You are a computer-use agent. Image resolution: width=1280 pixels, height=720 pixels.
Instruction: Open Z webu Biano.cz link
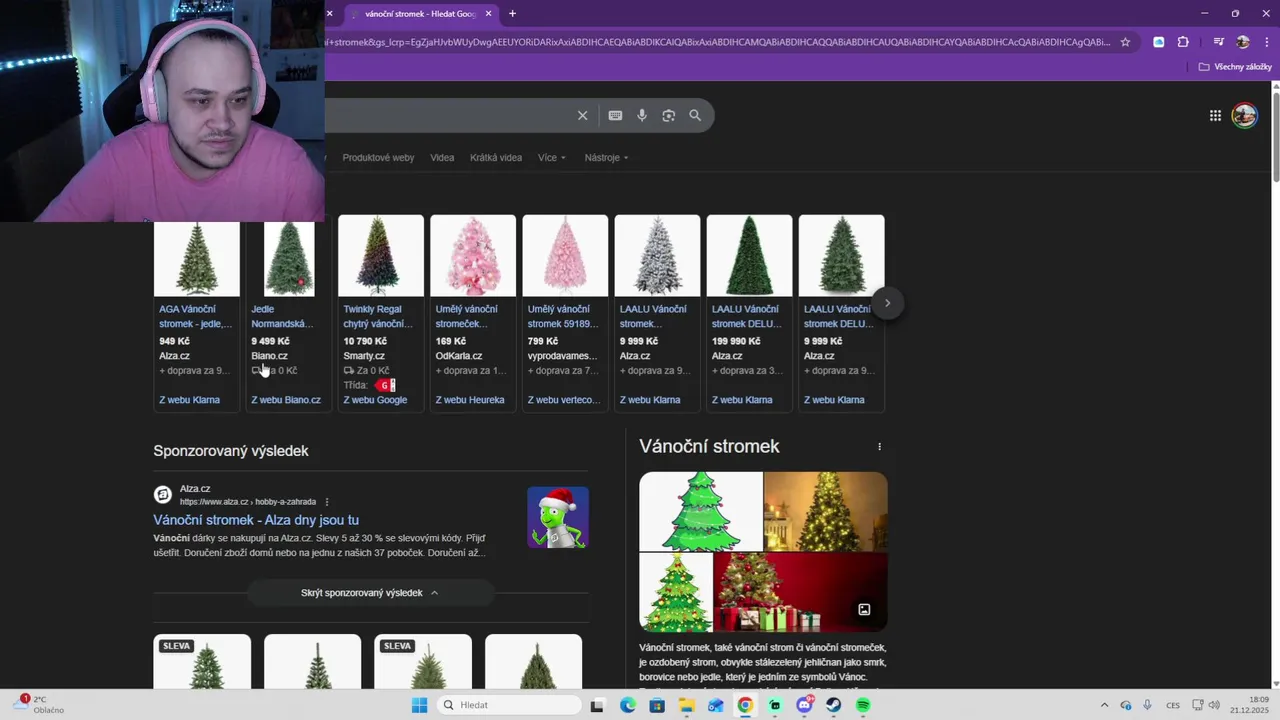pos(286,400)
